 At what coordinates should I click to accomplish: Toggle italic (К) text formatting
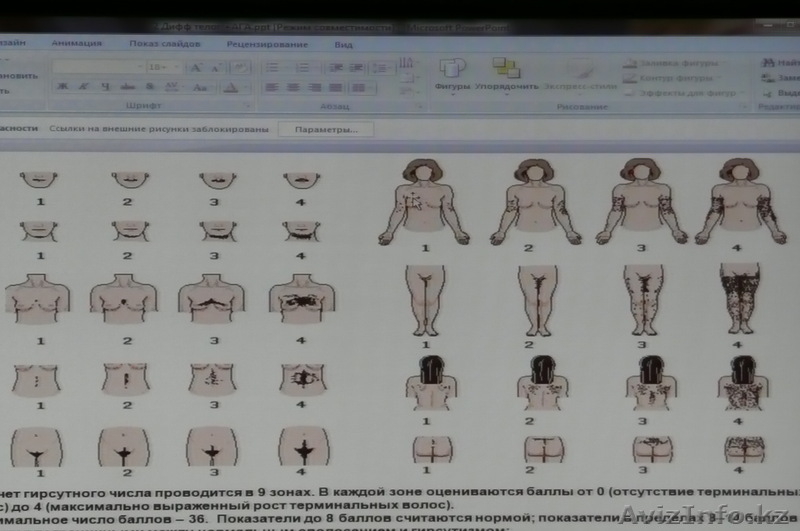click(x=83, y=87)
